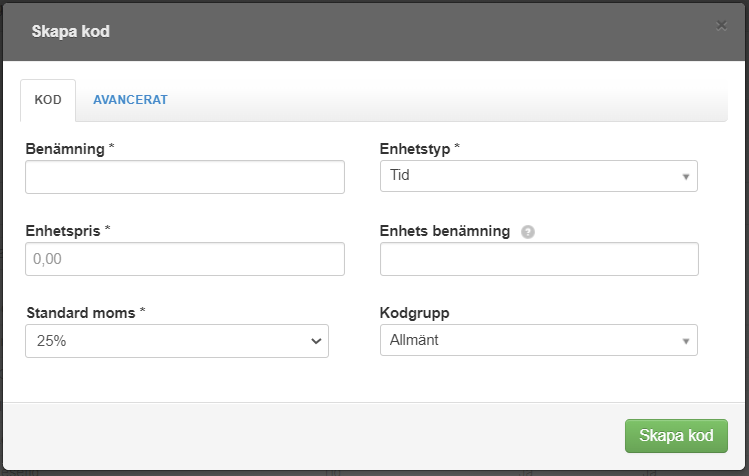749x476 pixels.
Task: Click the Skapa kod dialog title
Action: 71,31
